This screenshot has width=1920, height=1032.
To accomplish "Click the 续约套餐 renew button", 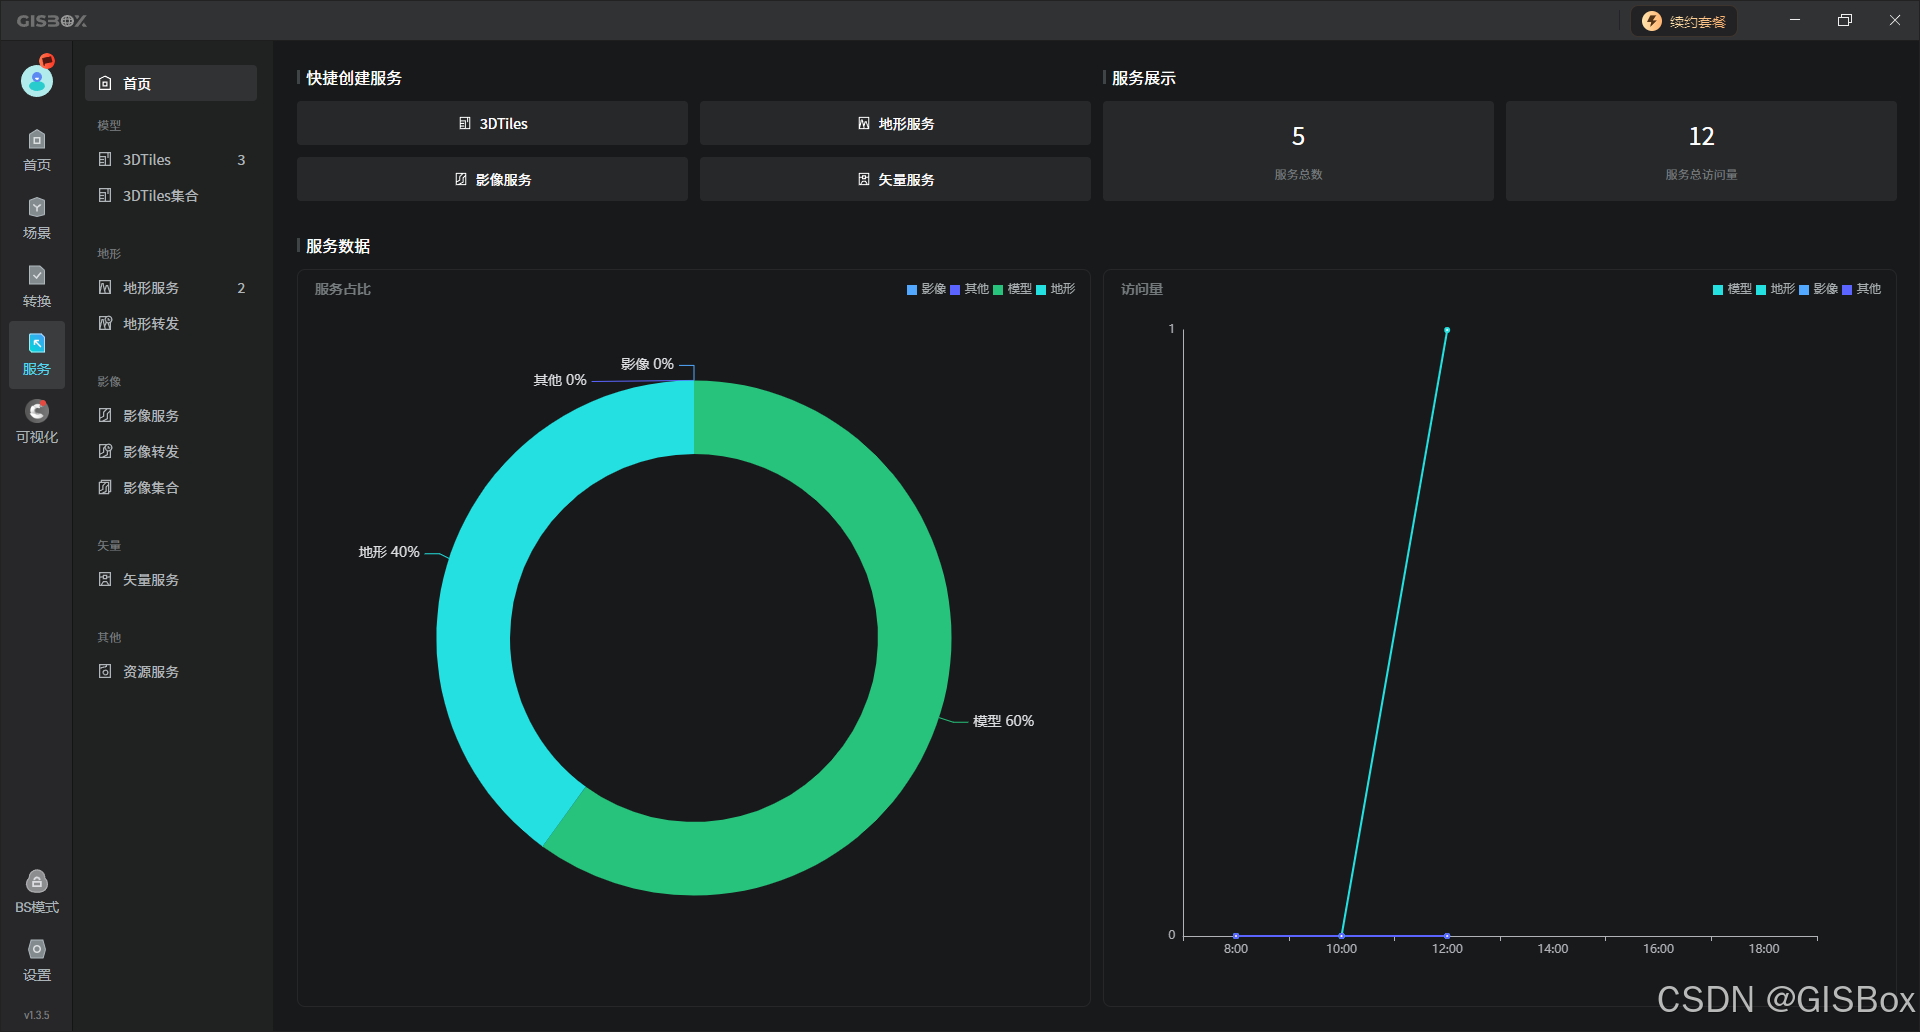I will tap(1684, 21).
